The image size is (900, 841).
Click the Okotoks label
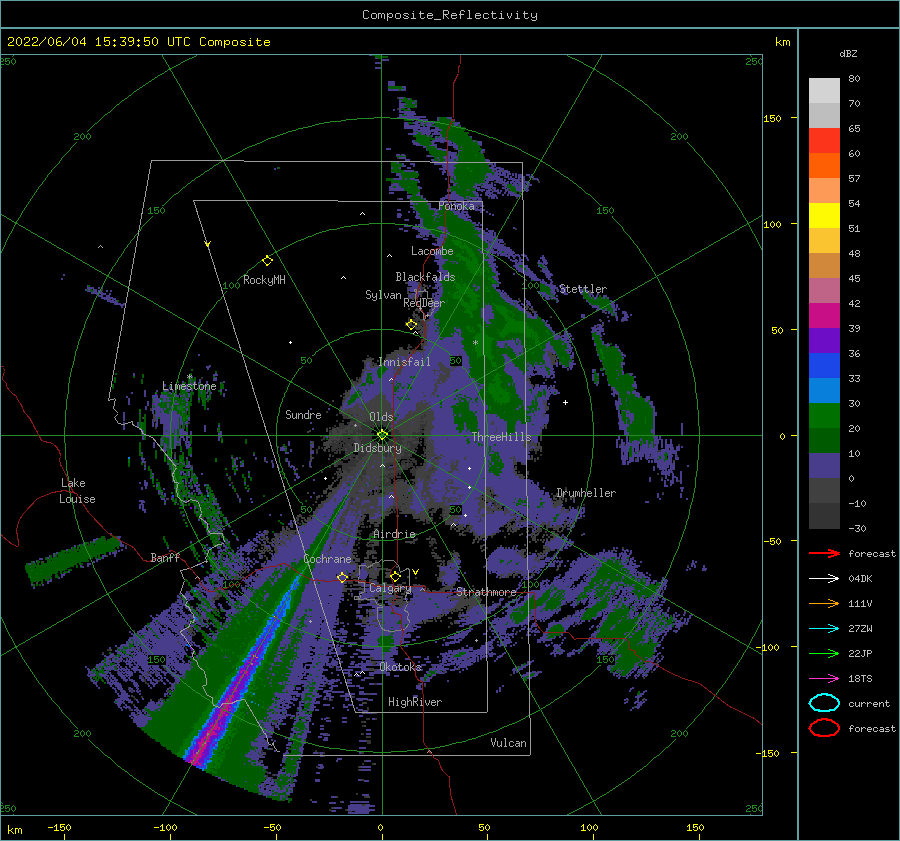tap(401, 667)
